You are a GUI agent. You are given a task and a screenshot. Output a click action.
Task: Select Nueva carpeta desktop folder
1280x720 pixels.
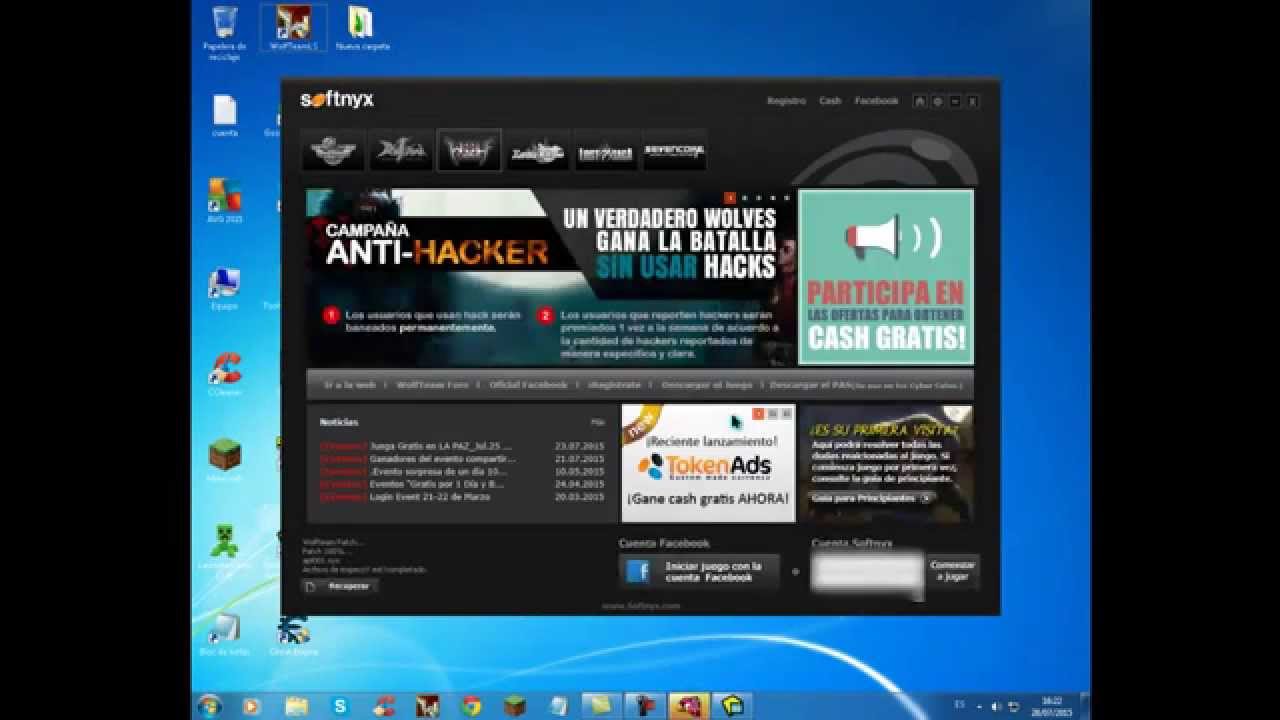click(x=362, y=28)
